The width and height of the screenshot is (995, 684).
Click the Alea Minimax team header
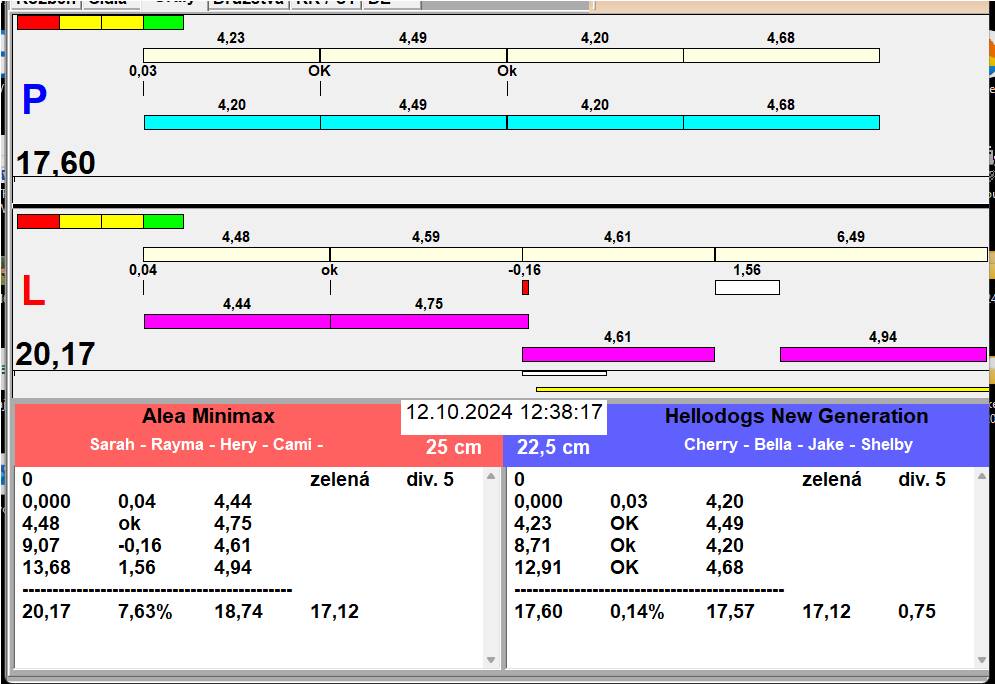click(x=208, y=417)
